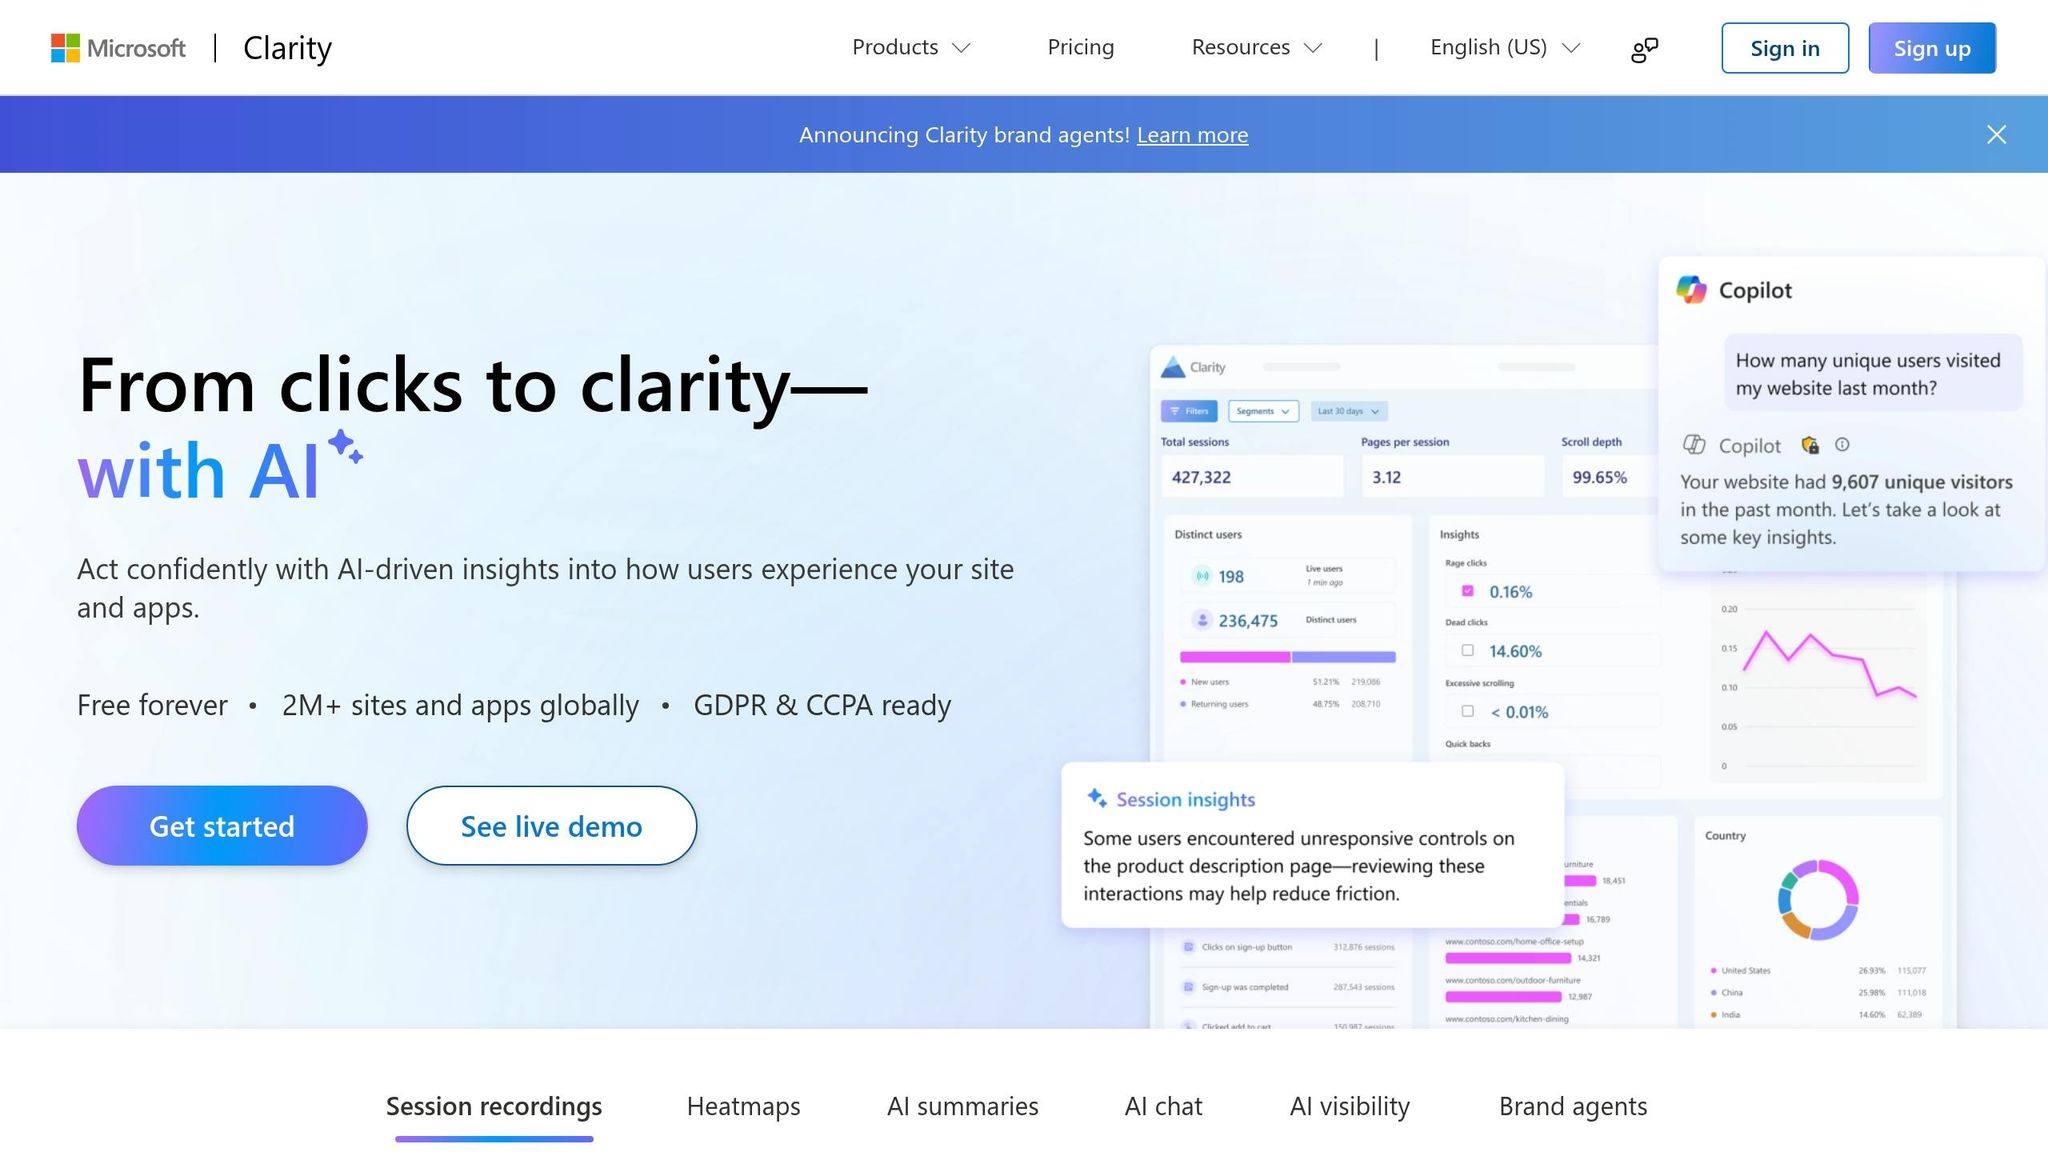
Task: Click the Filters button in dashboard preview
Action: (x=1188, y=411)
